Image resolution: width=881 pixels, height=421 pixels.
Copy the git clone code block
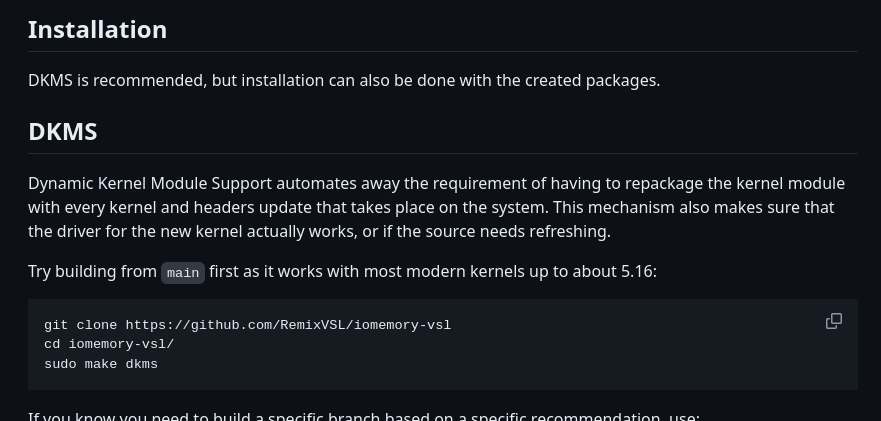[833, 321]
